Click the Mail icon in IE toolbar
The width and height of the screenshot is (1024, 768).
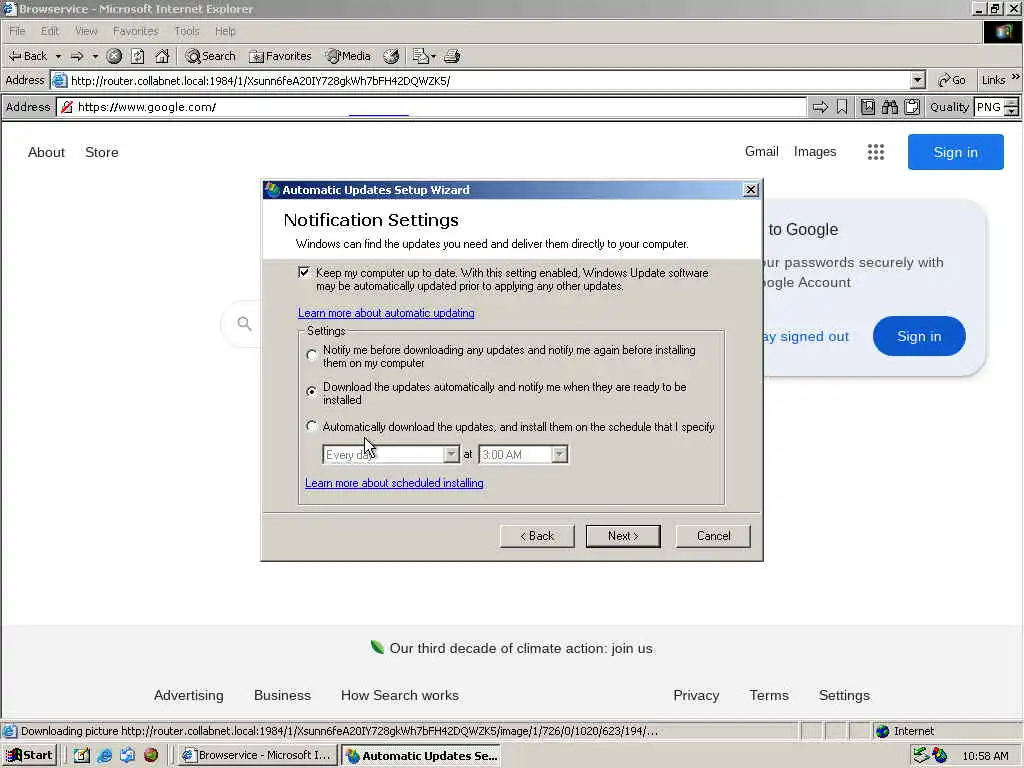click(423, 56)
